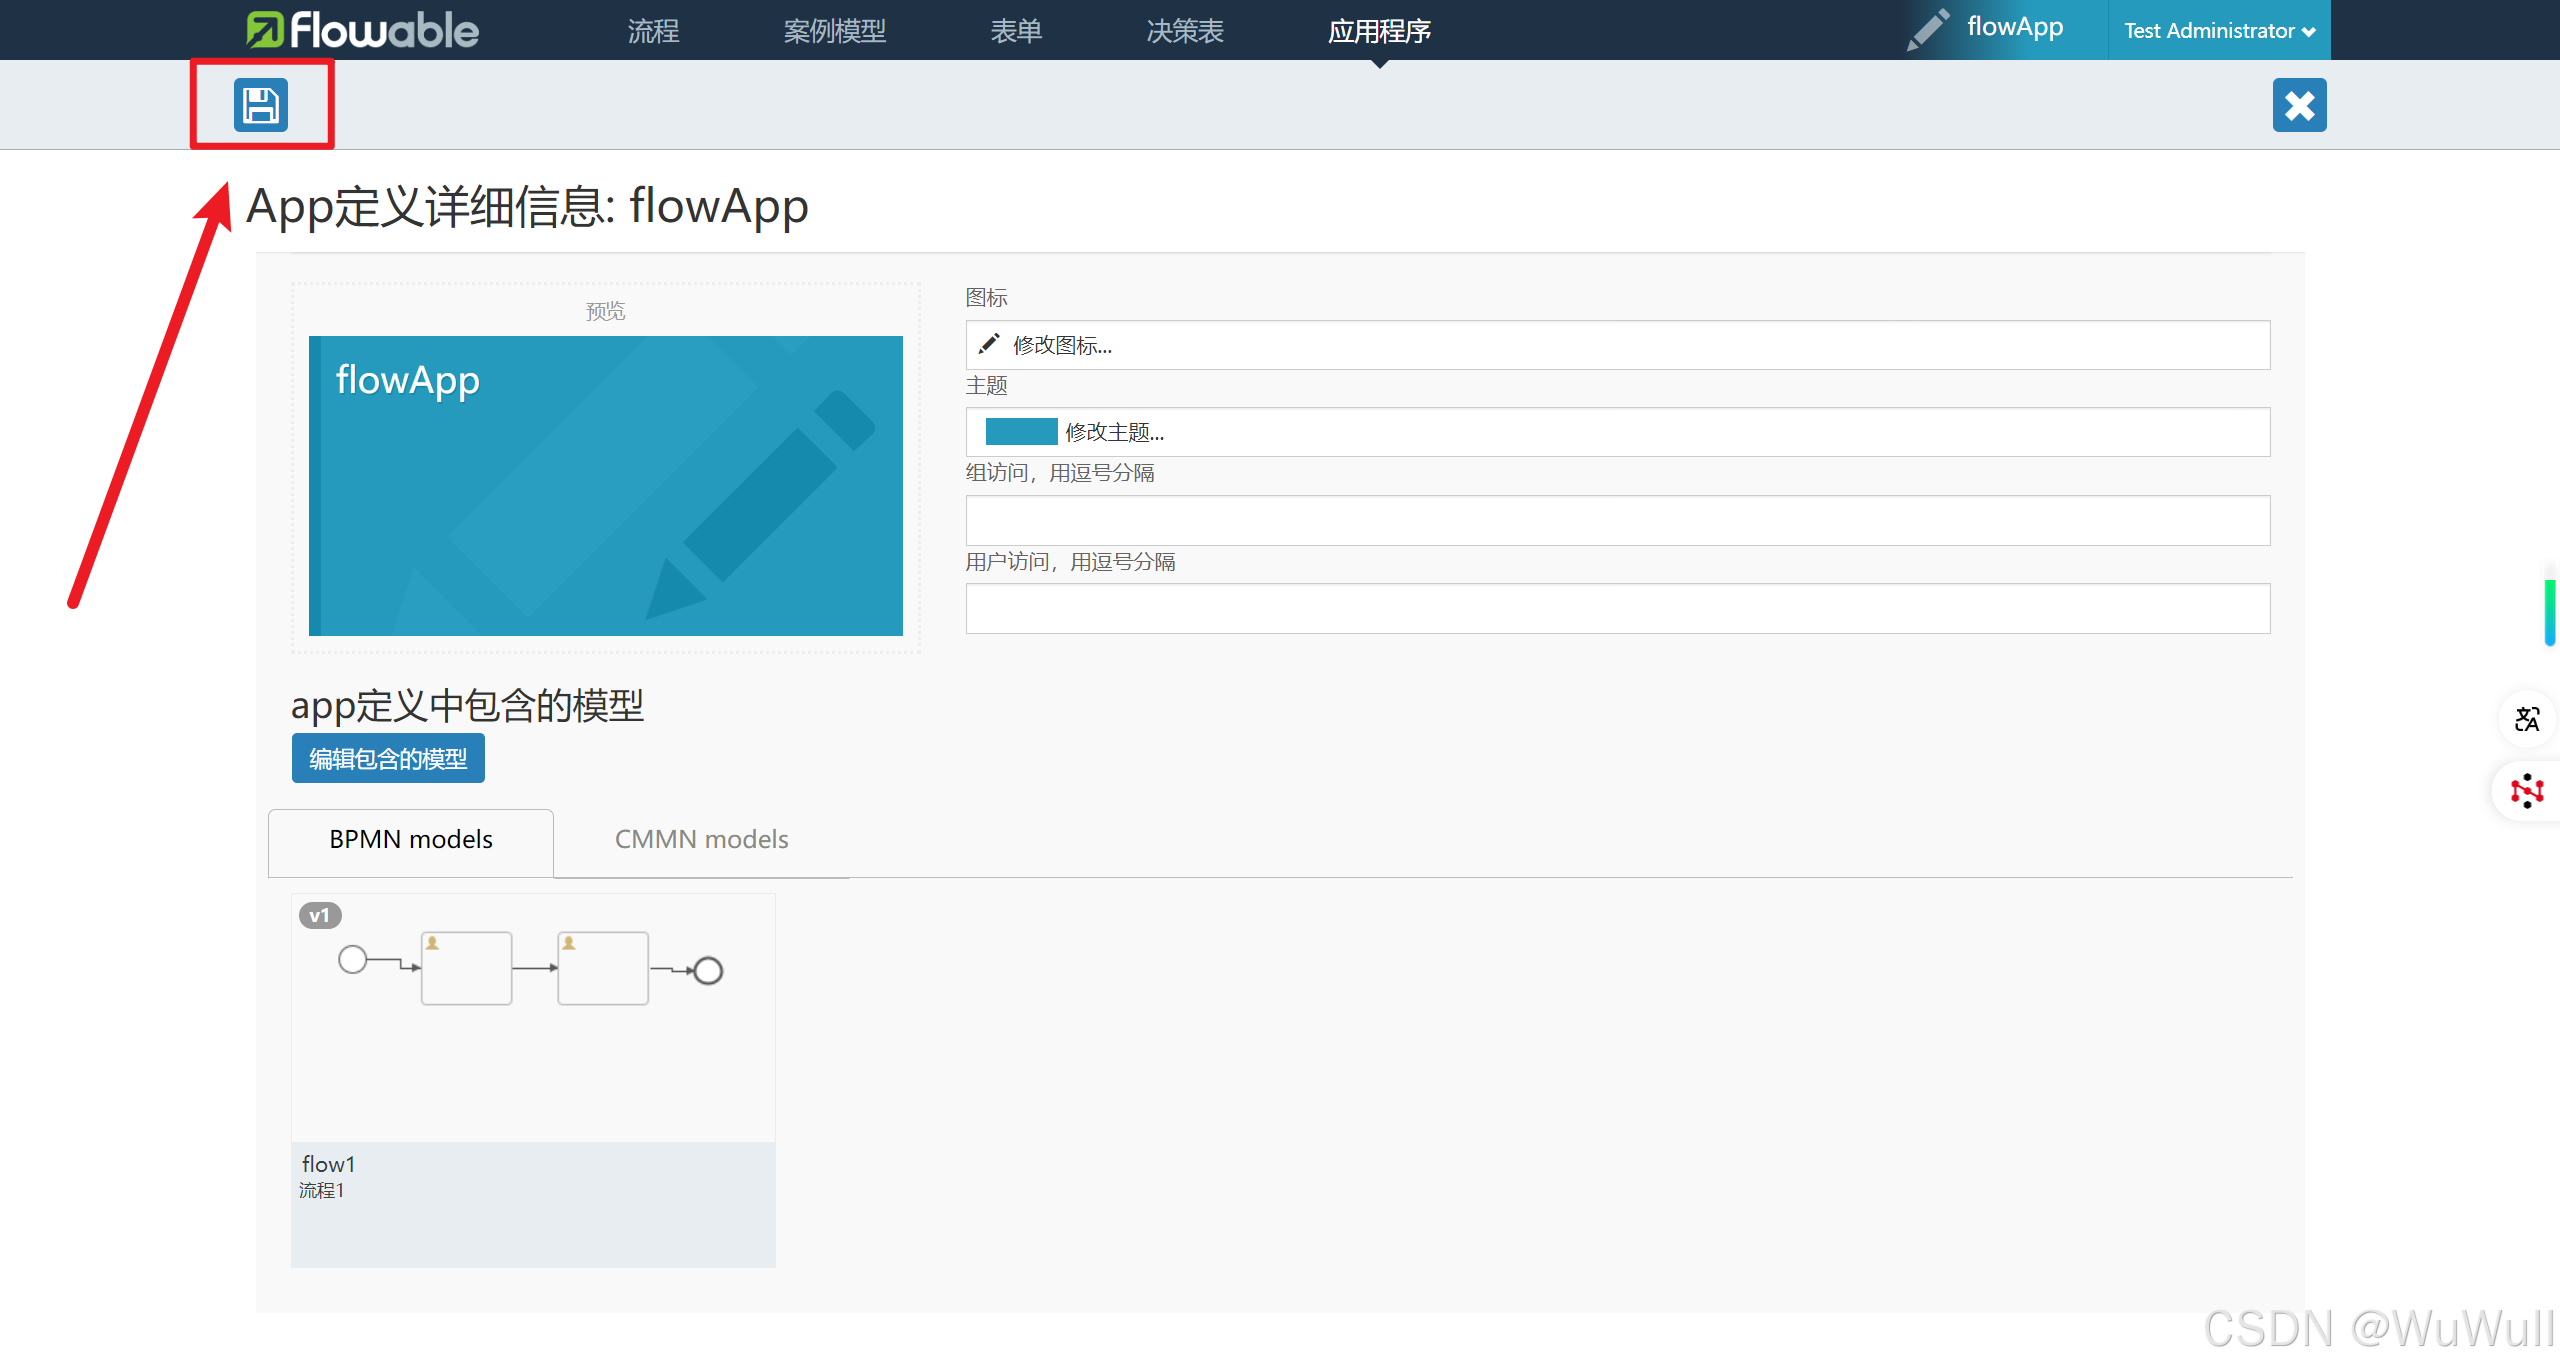Open the 流程 menu

pos(653,31)
